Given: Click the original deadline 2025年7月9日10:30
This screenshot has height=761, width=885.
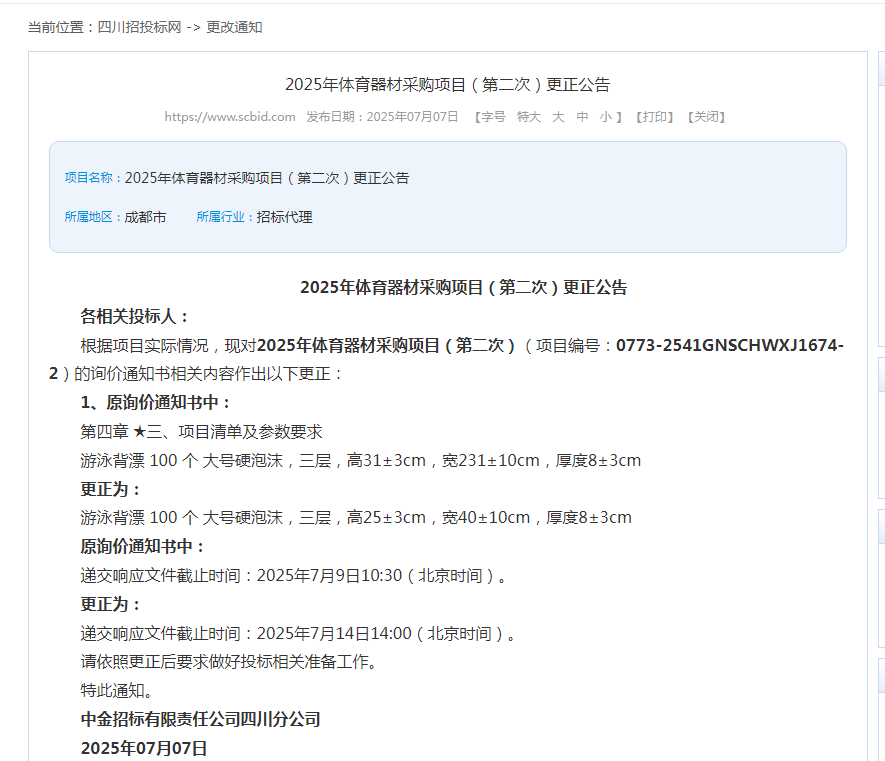Looking at the screenshot, I should (330, 575).
